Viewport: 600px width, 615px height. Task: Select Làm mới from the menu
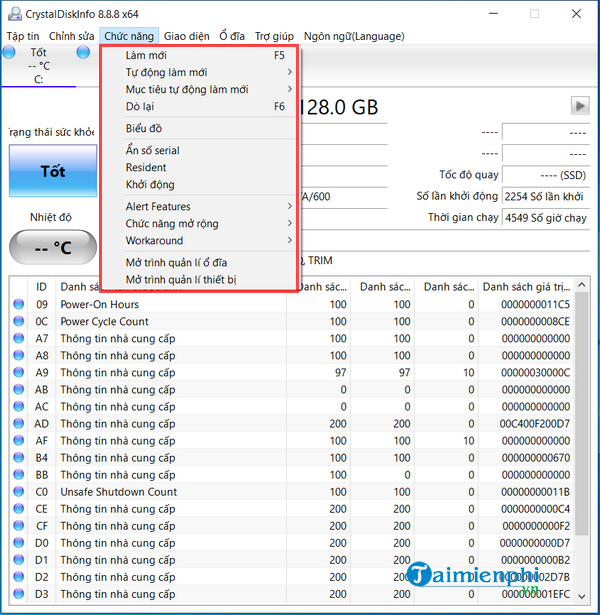coord(146,55)
